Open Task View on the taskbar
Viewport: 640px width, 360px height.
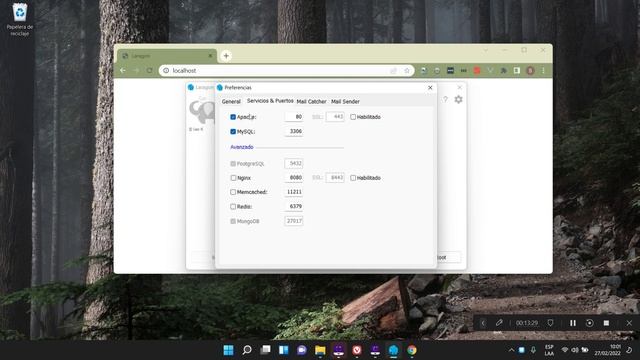265,350
